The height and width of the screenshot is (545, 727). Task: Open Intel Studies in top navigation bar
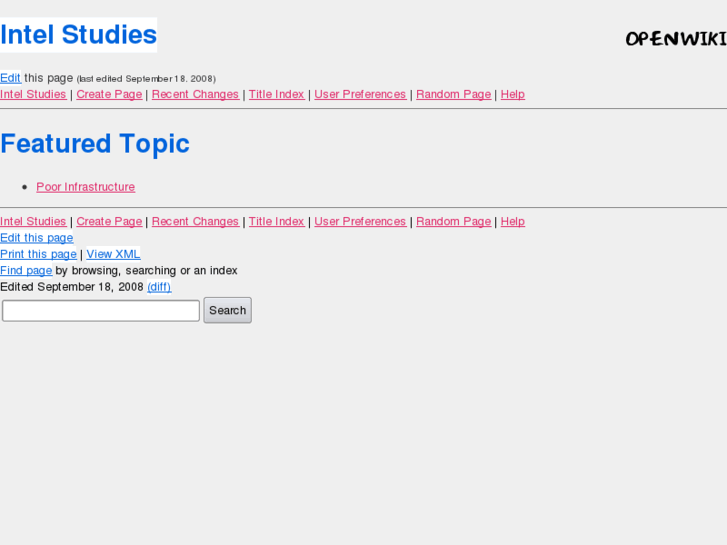click(33, 94)
